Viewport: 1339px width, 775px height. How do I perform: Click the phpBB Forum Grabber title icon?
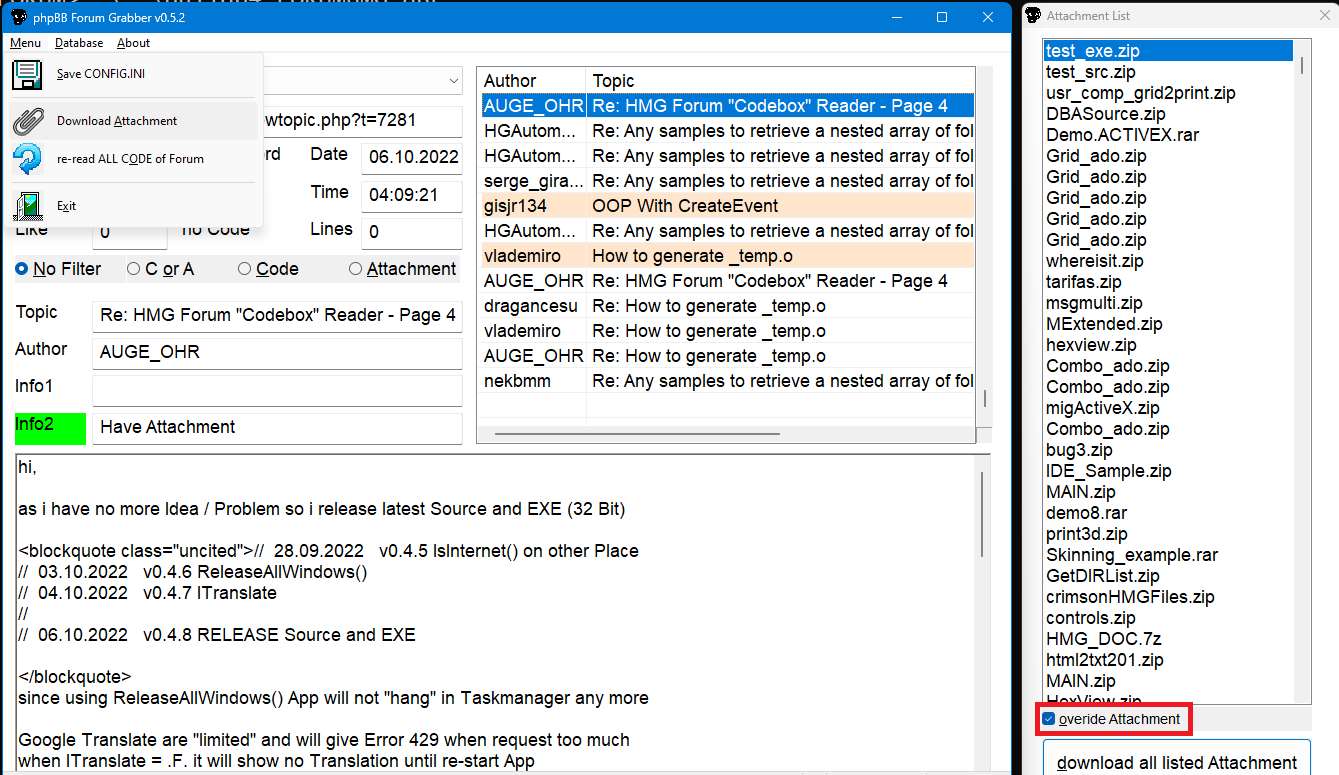point(18,18)
